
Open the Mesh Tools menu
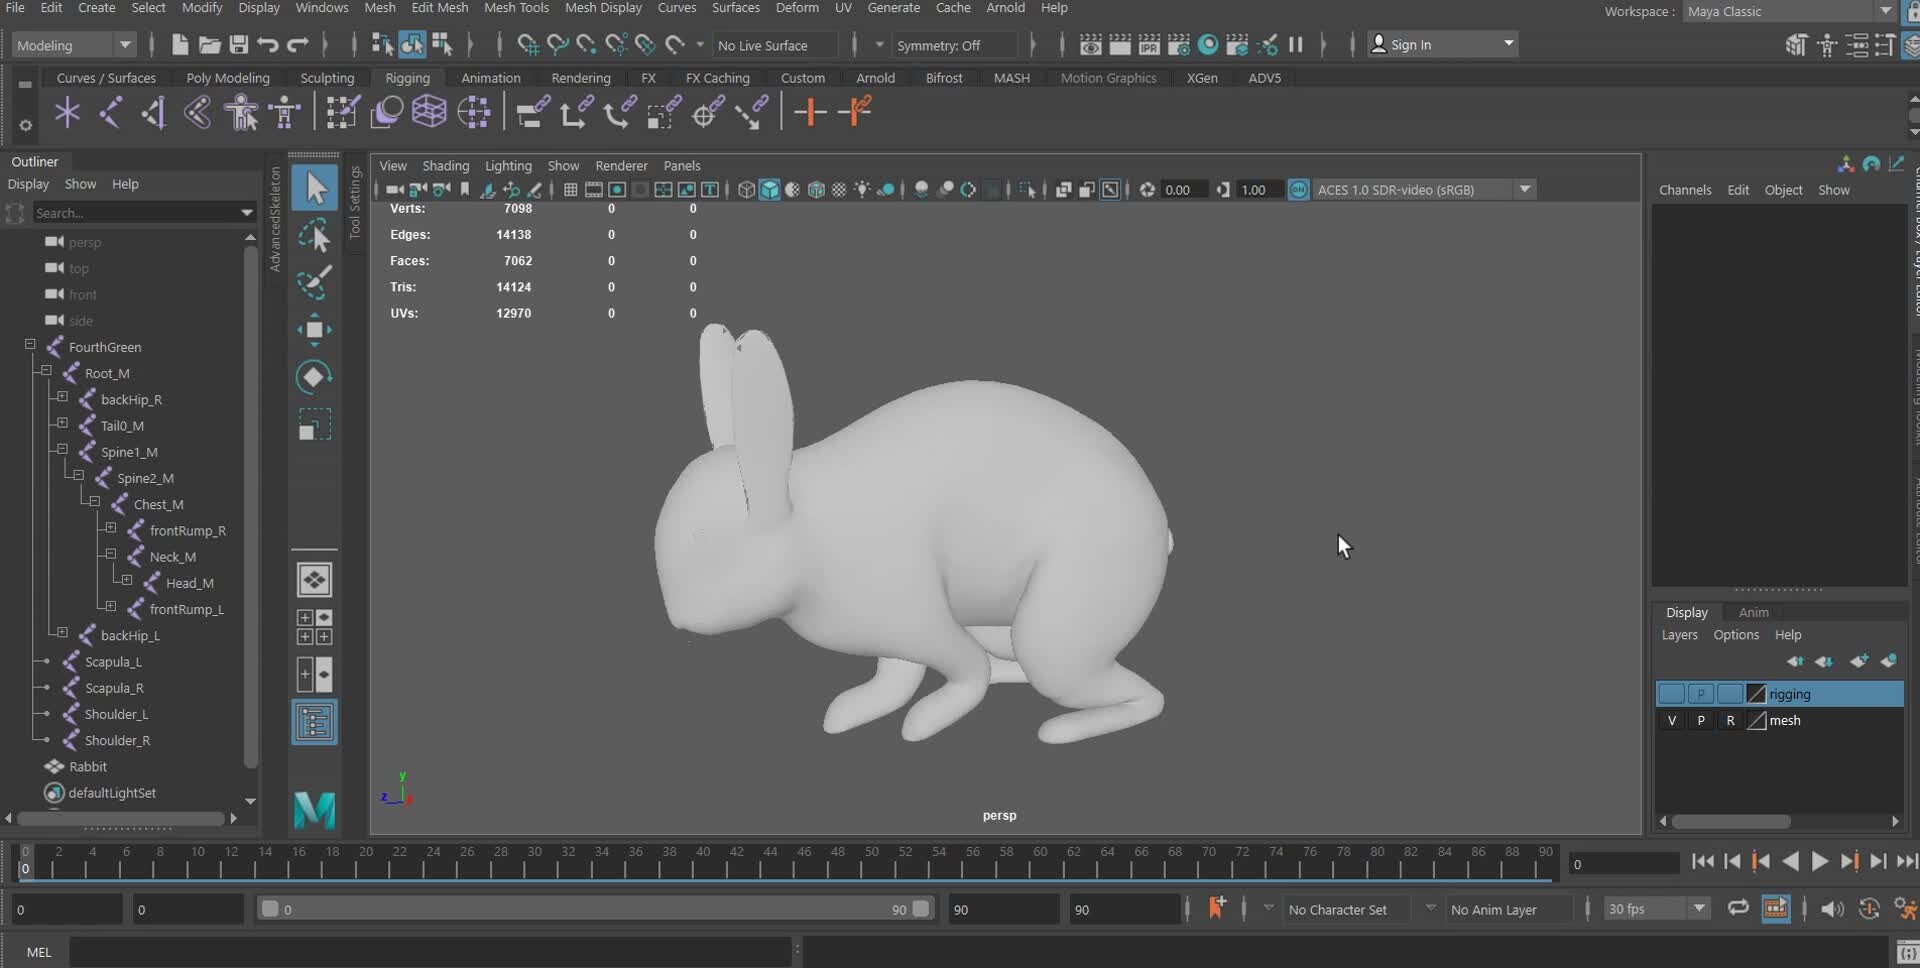[x=516, y=8]
